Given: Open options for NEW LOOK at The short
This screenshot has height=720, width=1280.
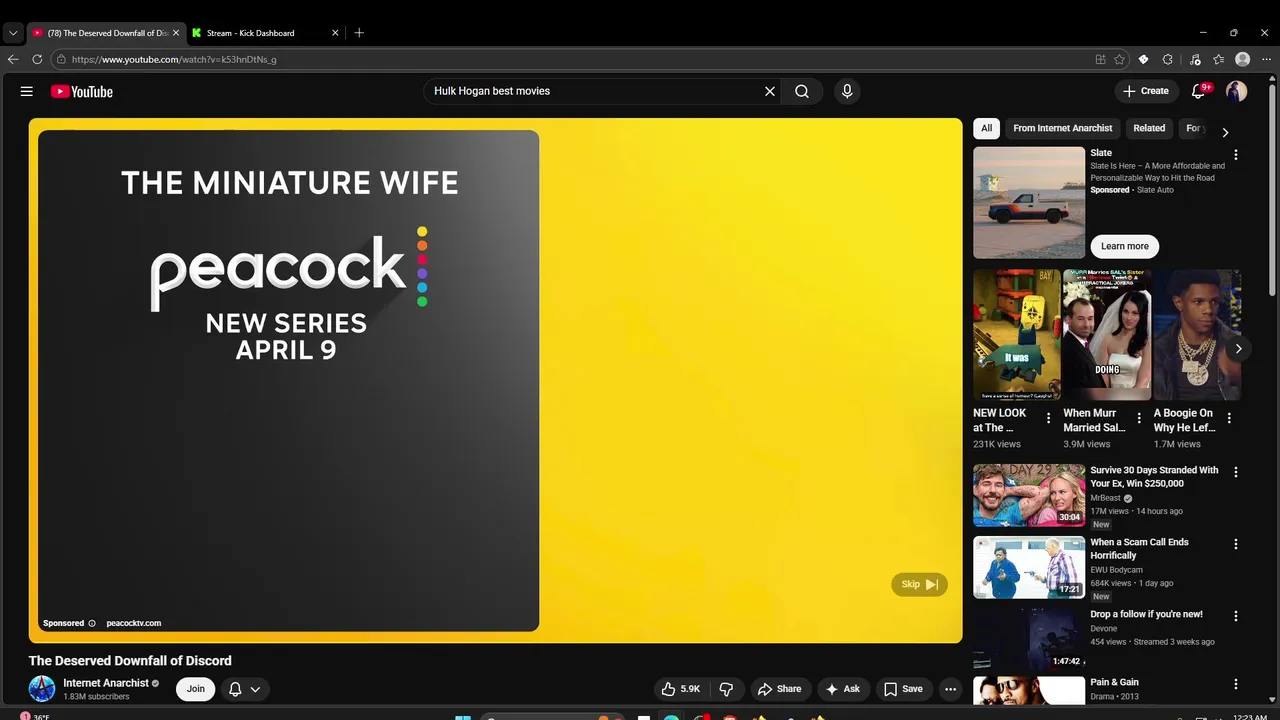Looking at the screenshot, I should click(1048, 418).
